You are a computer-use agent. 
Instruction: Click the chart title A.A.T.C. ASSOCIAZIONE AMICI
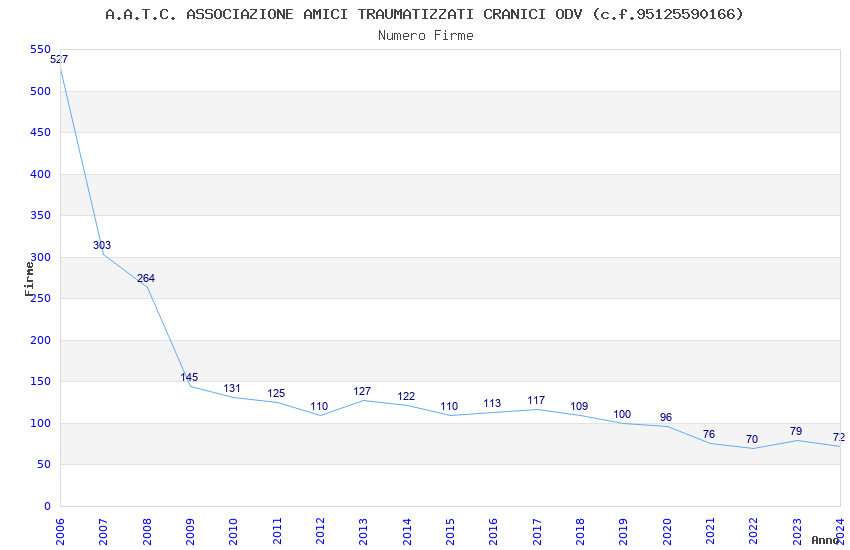coord(424,14)
